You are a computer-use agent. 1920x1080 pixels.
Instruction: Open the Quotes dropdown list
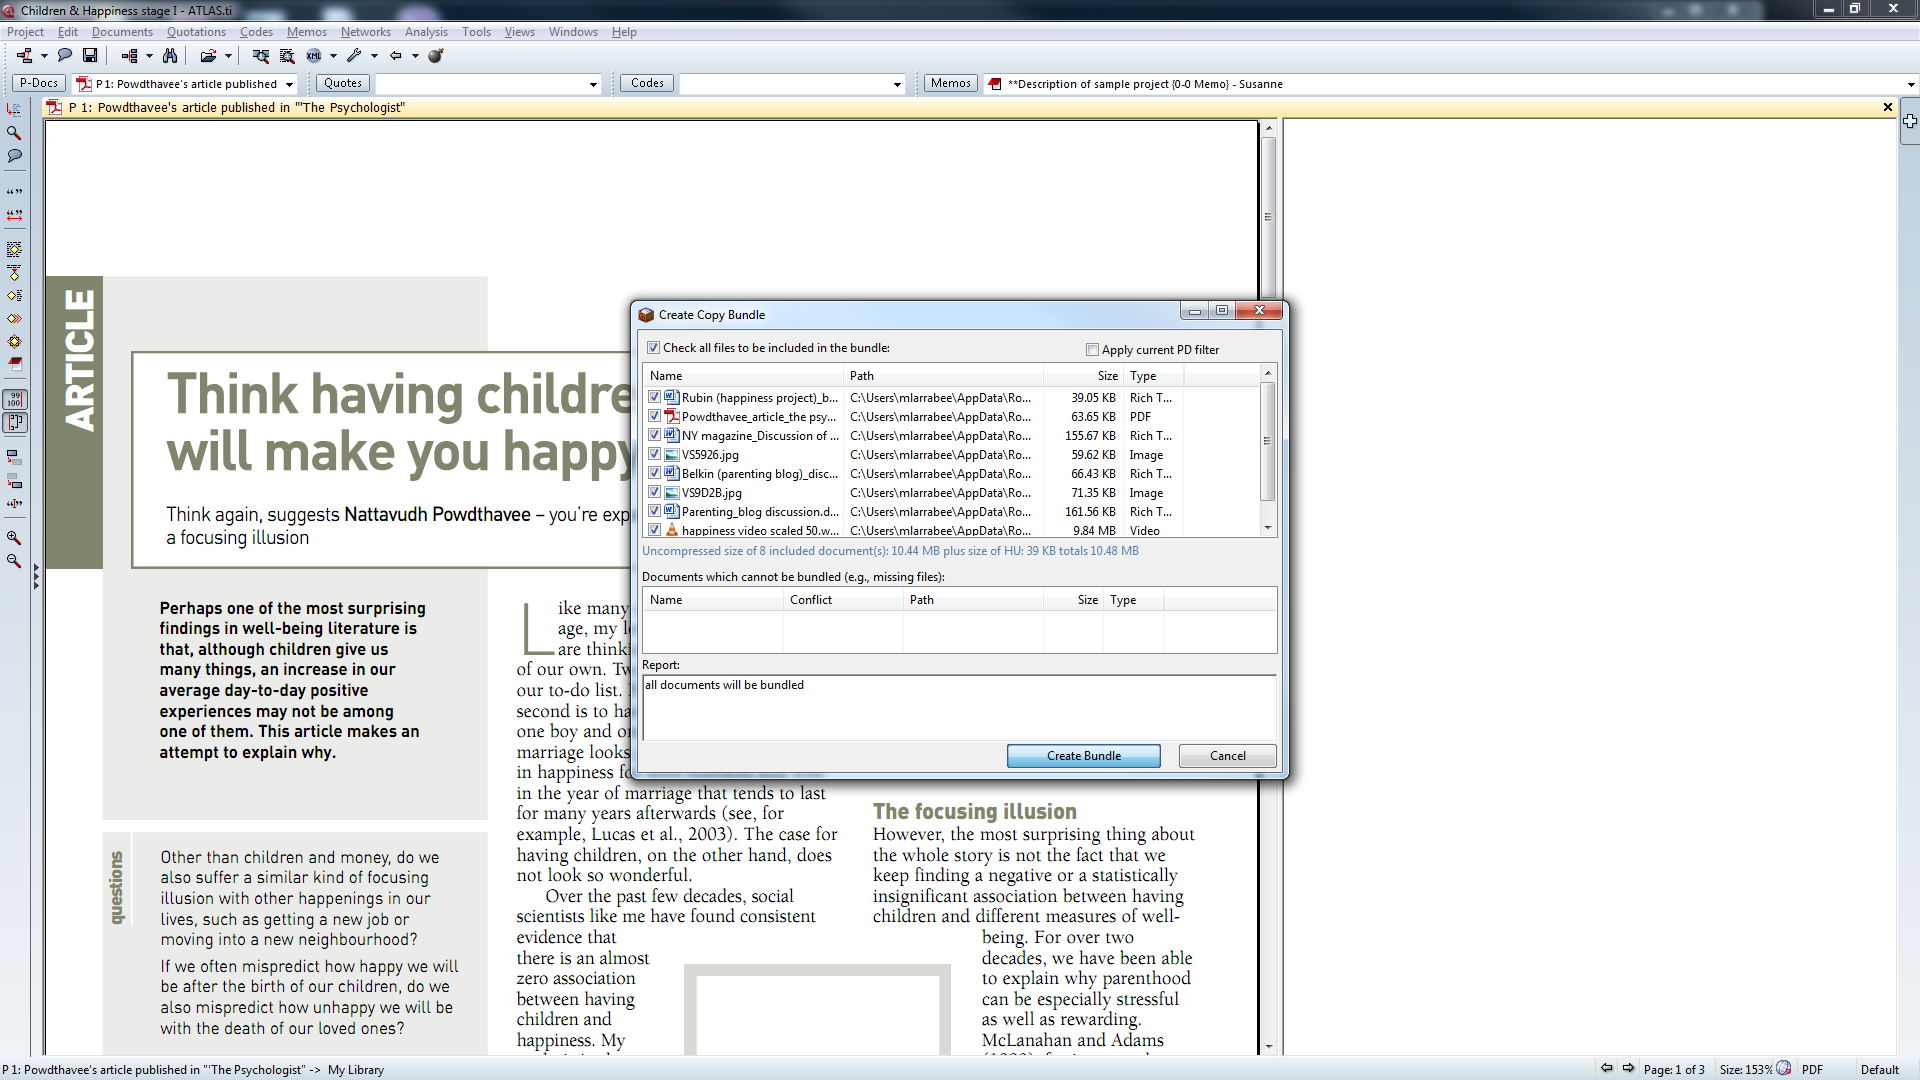593,85
